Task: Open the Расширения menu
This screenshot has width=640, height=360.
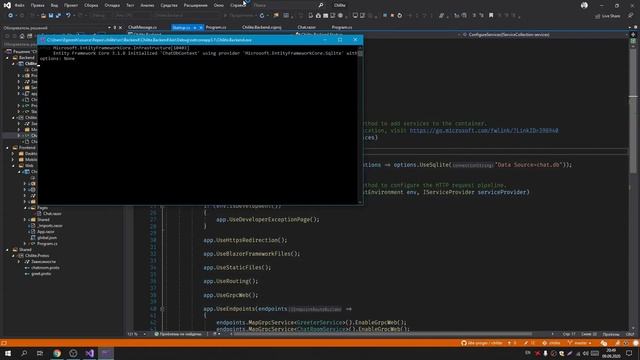Action: (196, 5)
